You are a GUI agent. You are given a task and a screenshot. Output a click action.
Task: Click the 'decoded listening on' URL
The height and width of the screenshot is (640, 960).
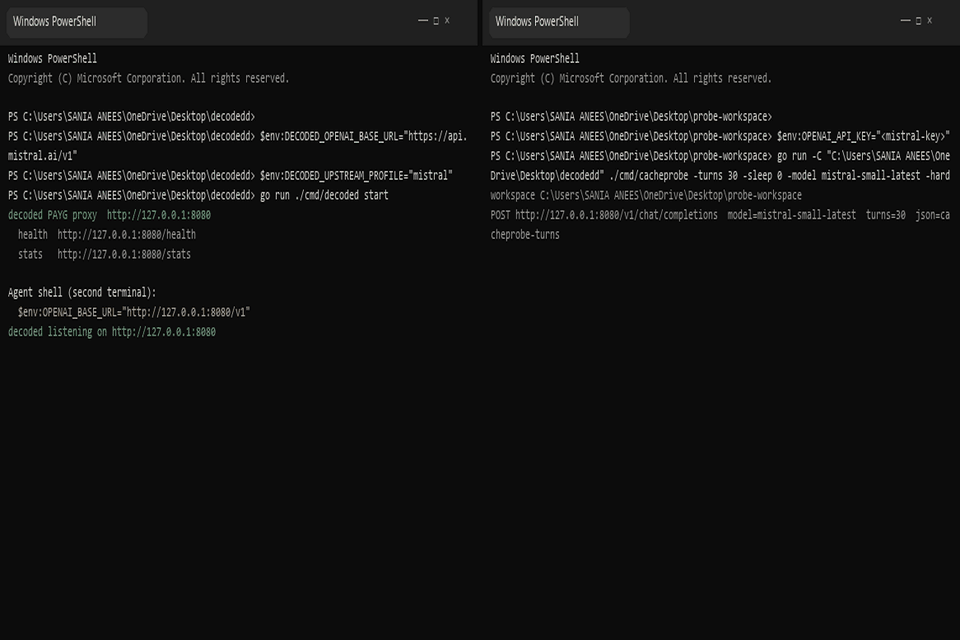163,332
